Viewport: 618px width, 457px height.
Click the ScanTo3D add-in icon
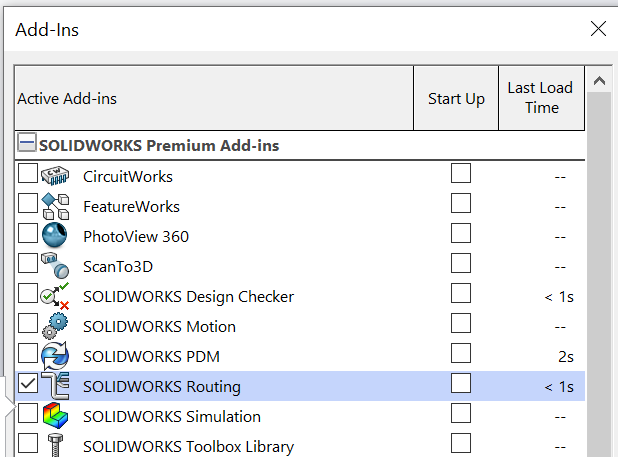point(55,266)
